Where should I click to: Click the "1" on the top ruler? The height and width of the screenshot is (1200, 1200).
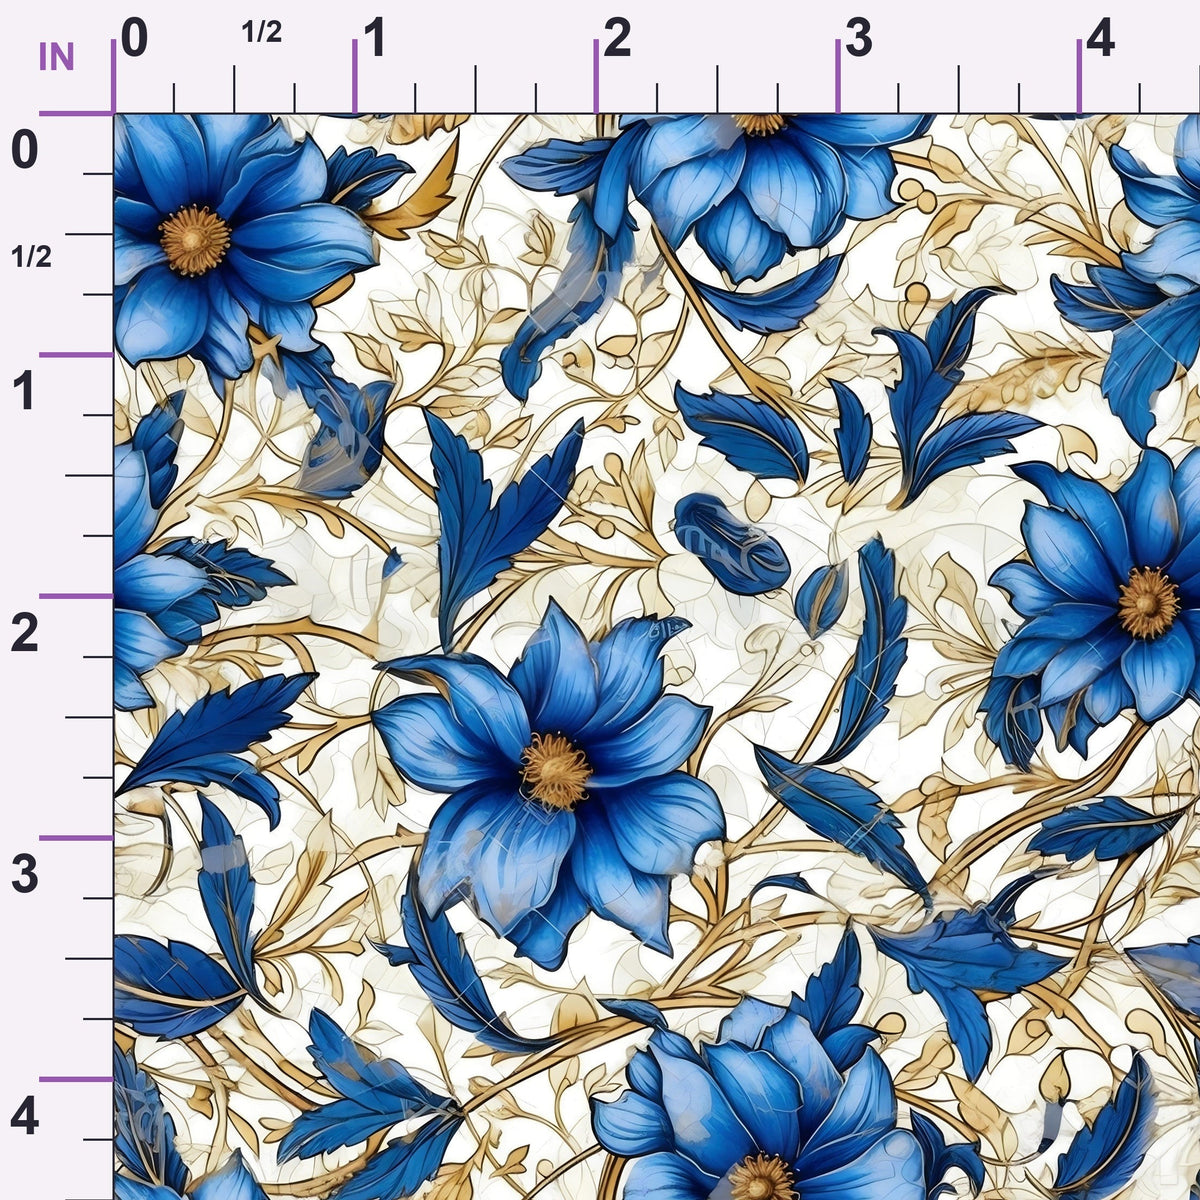coord(375,39)
